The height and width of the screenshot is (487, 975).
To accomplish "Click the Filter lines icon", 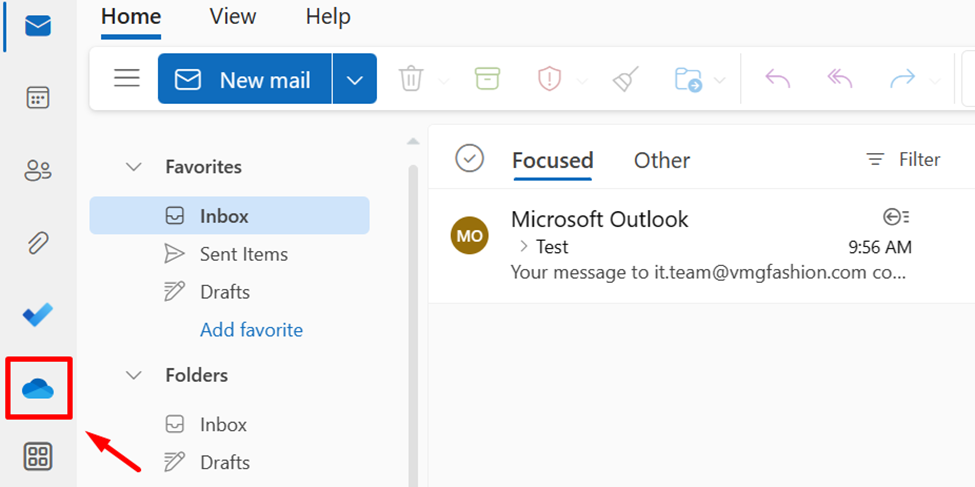I will tap(876, 160).
